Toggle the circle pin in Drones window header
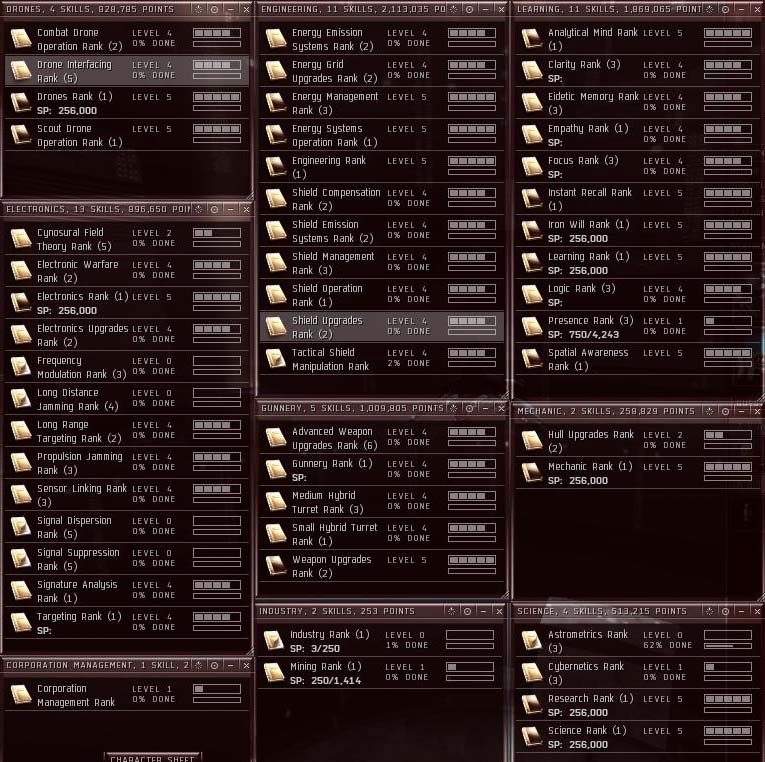Viewport: 765px width, 762px height. point(214,9)
